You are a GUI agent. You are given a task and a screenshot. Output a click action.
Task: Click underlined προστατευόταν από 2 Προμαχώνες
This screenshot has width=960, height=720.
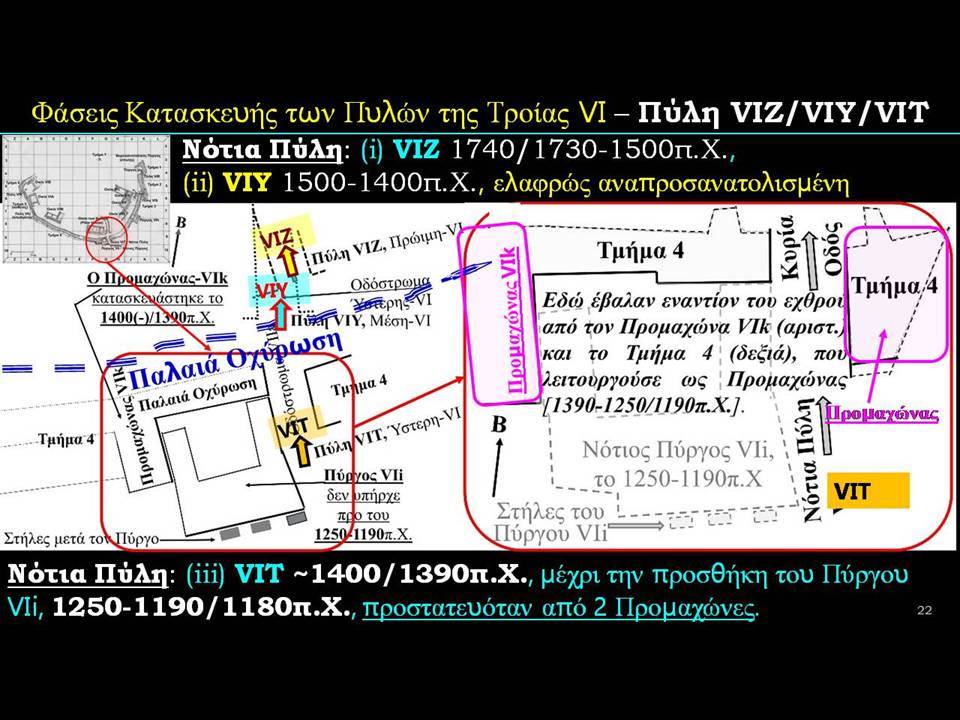pyautogui.click(x=558, y=609)
